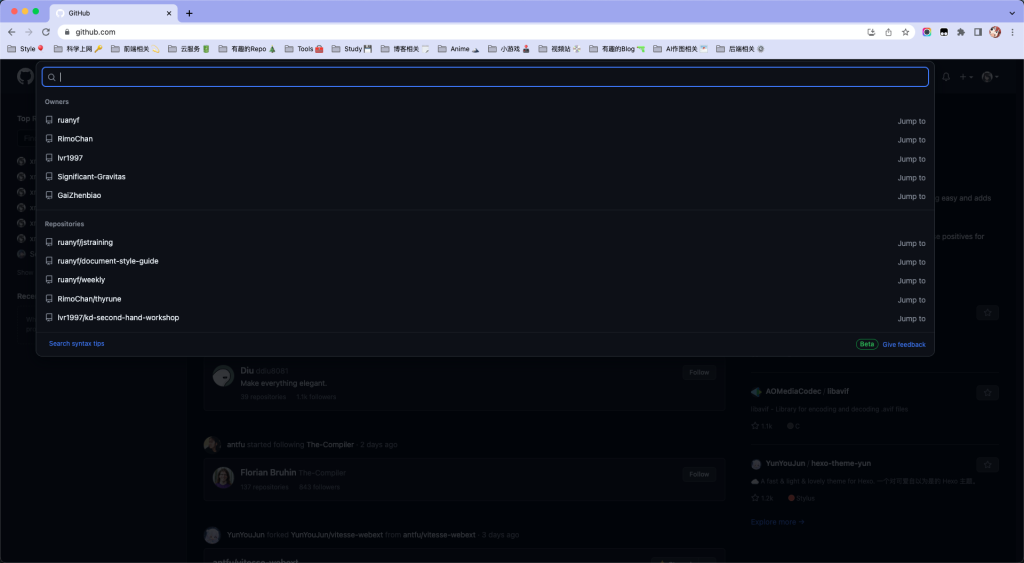The height and width of the screenshot is (563, 1024).
Task: Open the user avatar dropdown menu
Action: click(989, 77)
